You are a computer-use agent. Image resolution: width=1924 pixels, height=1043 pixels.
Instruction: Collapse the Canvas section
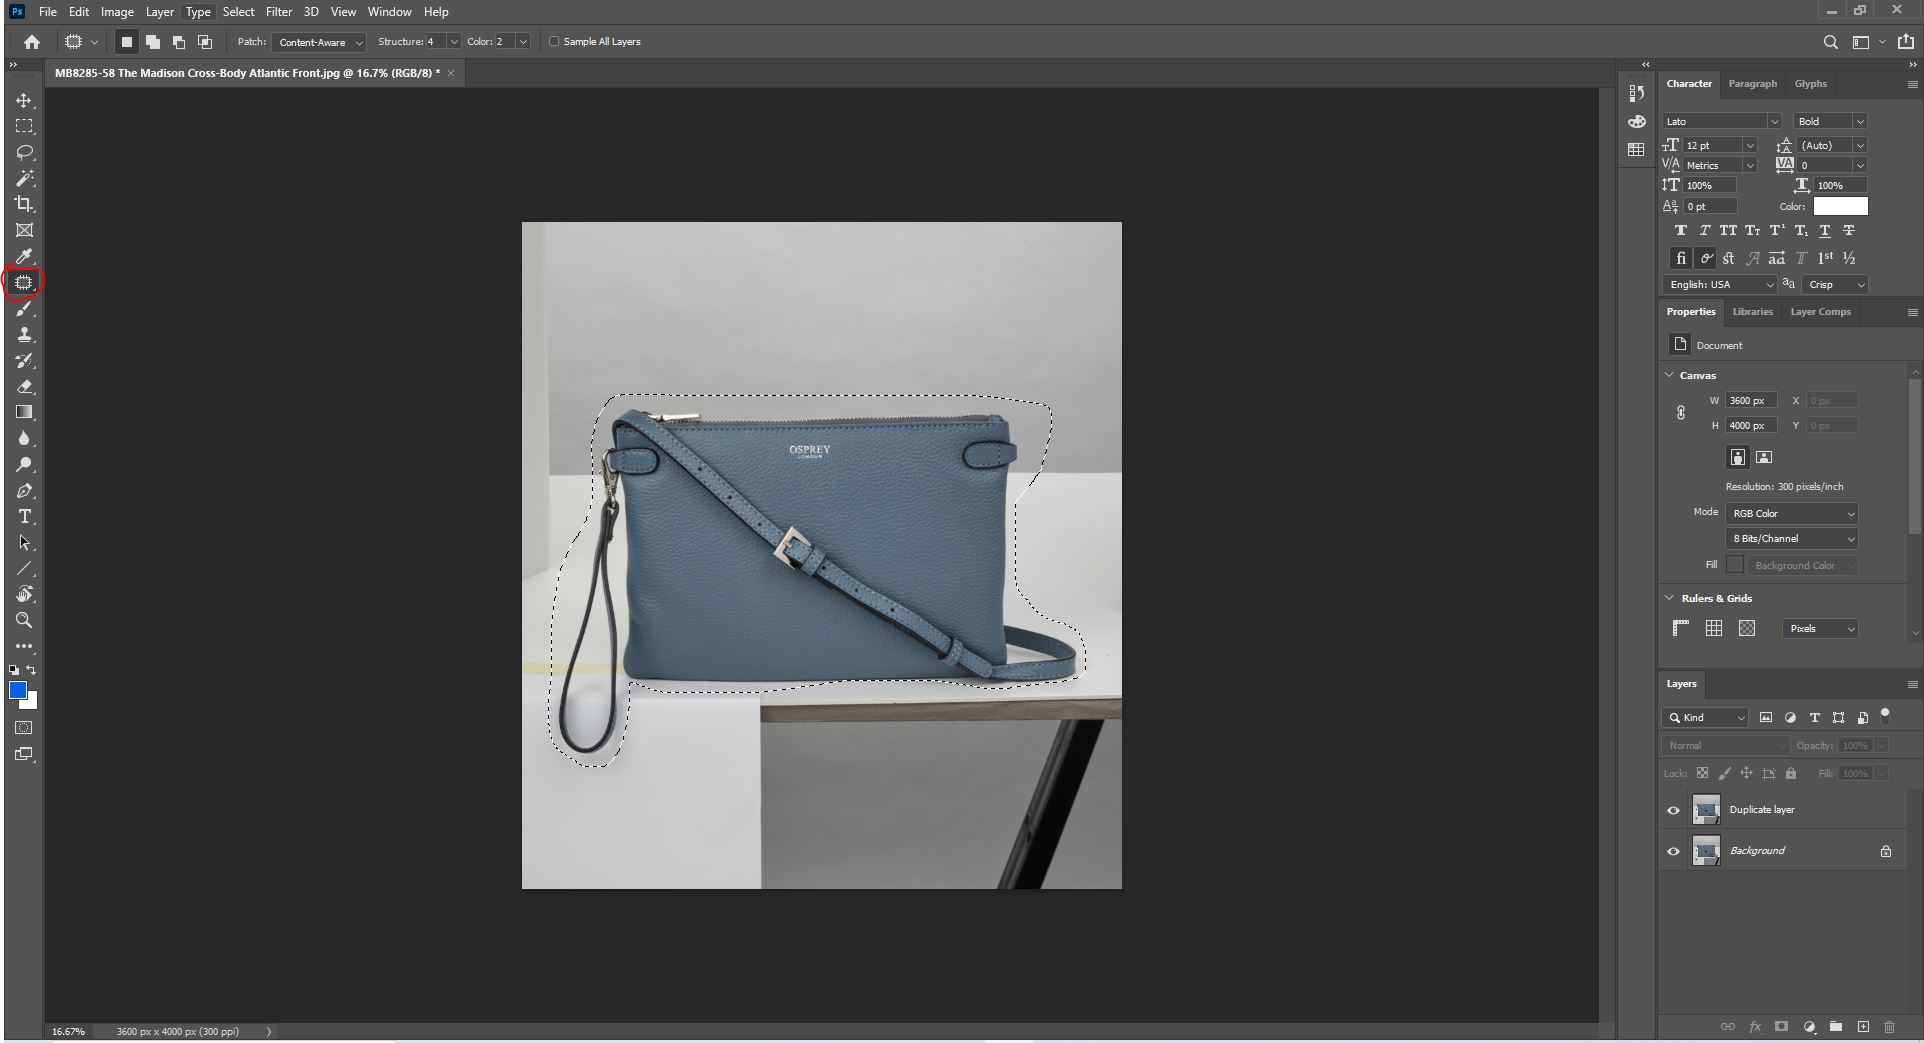point(1669,375)
